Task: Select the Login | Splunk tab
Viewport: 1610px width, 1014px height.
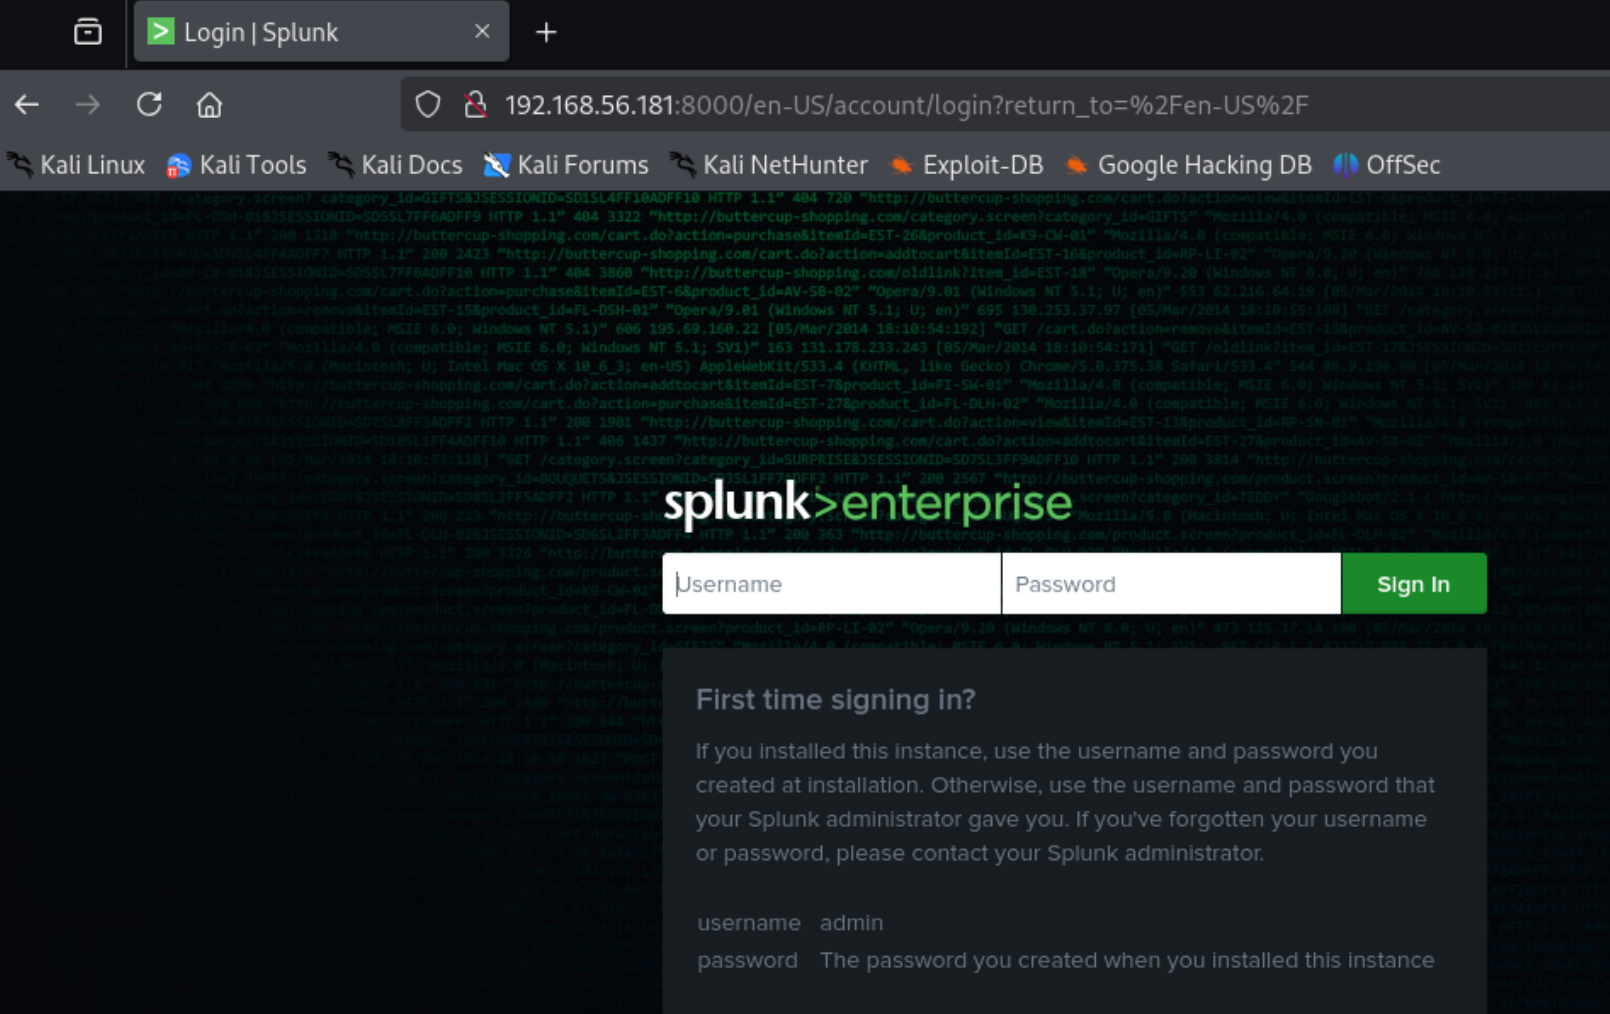Action: (300, 32)
